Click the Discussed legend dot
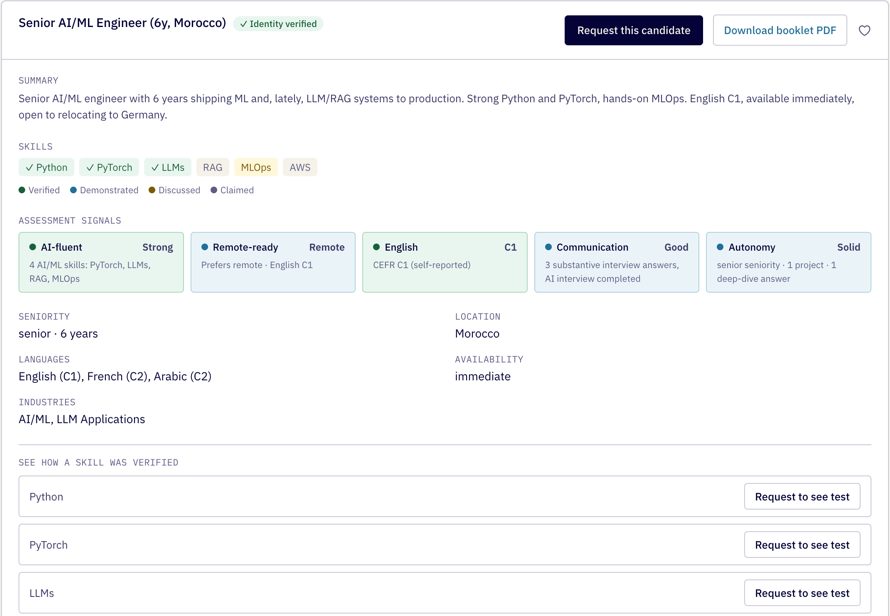 click(152, 190)
